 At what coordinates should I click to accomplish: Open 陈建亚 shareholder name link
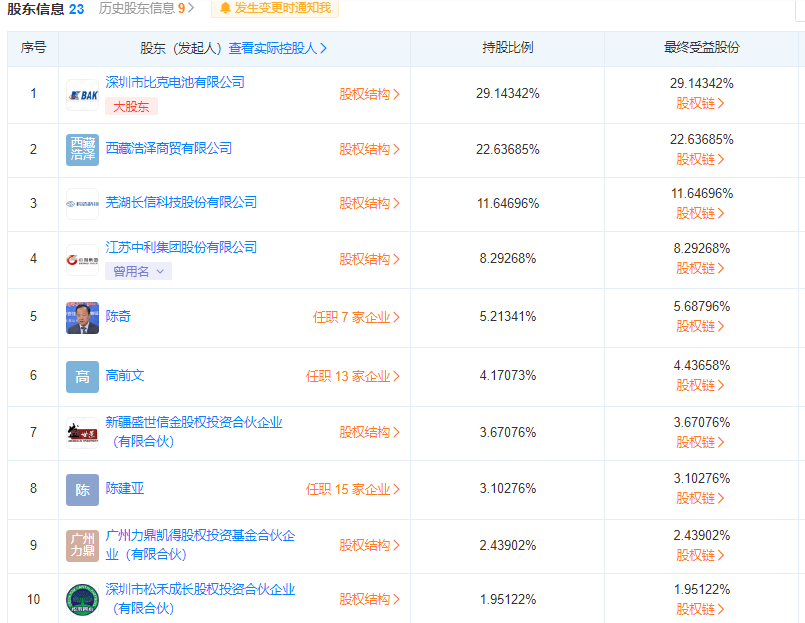[x=125, y=488]
